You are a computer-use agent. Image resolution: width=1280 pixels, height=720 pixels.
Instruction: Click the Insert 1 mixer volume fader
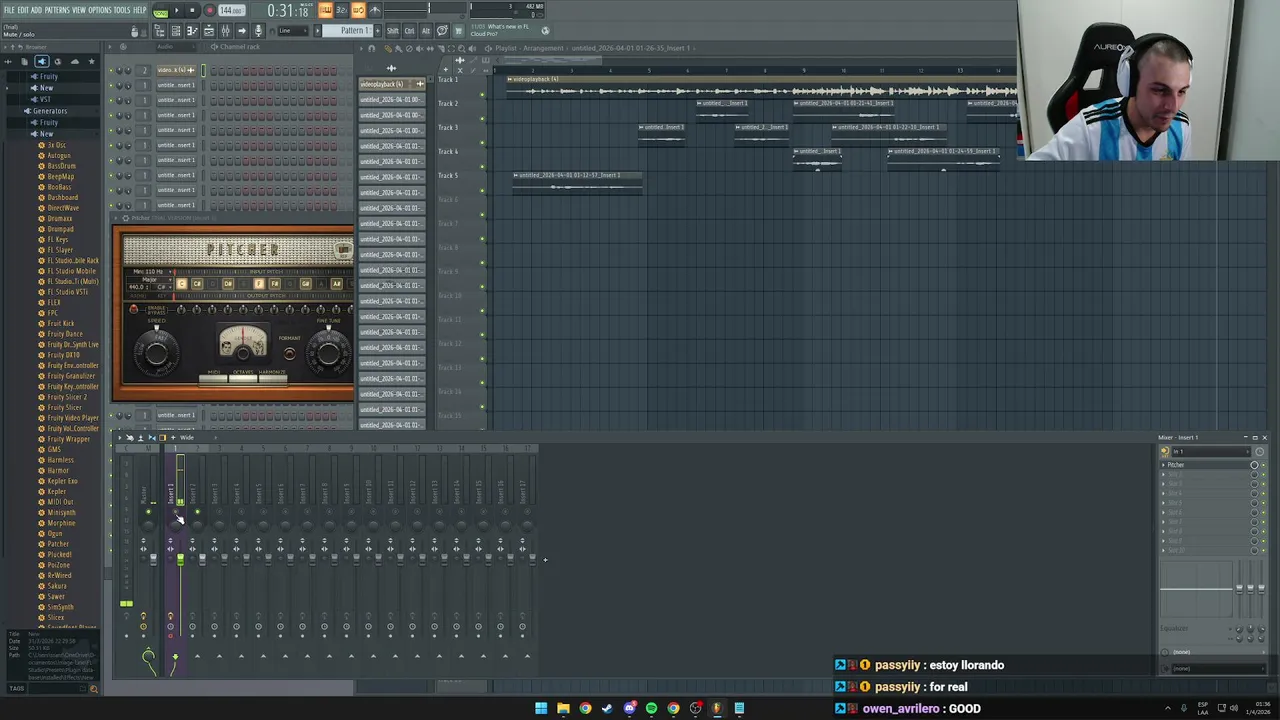coord(180,559)
